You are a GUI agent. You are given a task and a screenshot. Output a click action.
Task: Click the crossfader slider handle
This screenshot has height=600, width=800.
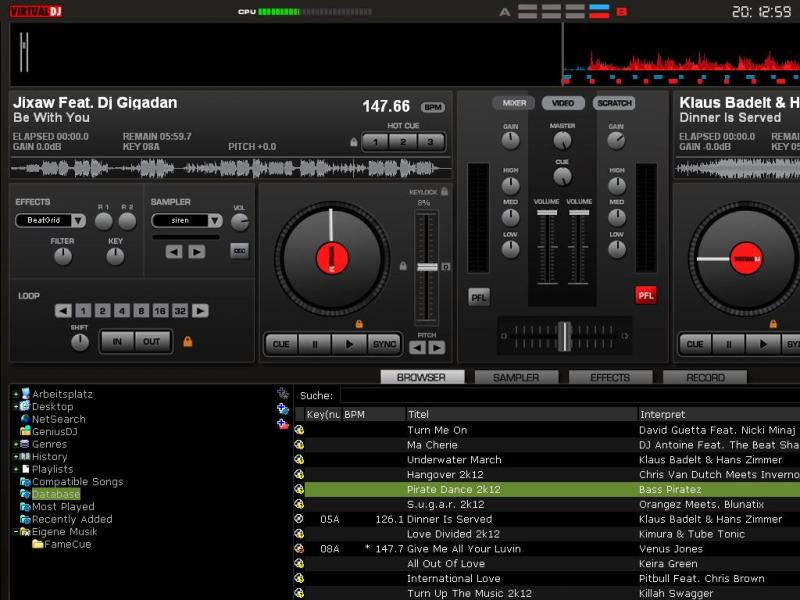(564, 336)
